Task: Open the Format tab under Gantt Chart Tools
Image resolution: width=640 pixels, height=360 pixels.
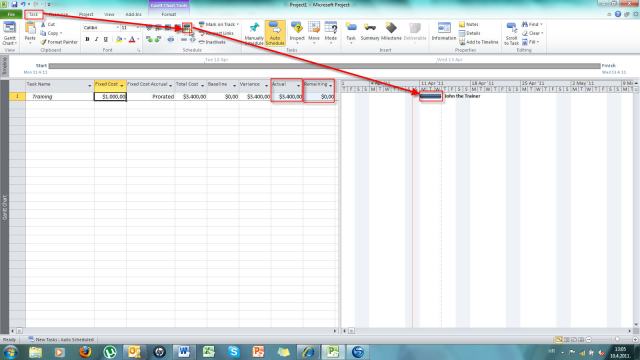Action: tap(169, 14)
